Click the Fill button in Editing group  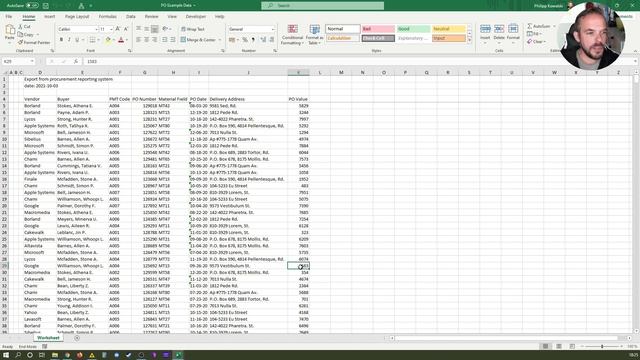[x=533, y=34]
